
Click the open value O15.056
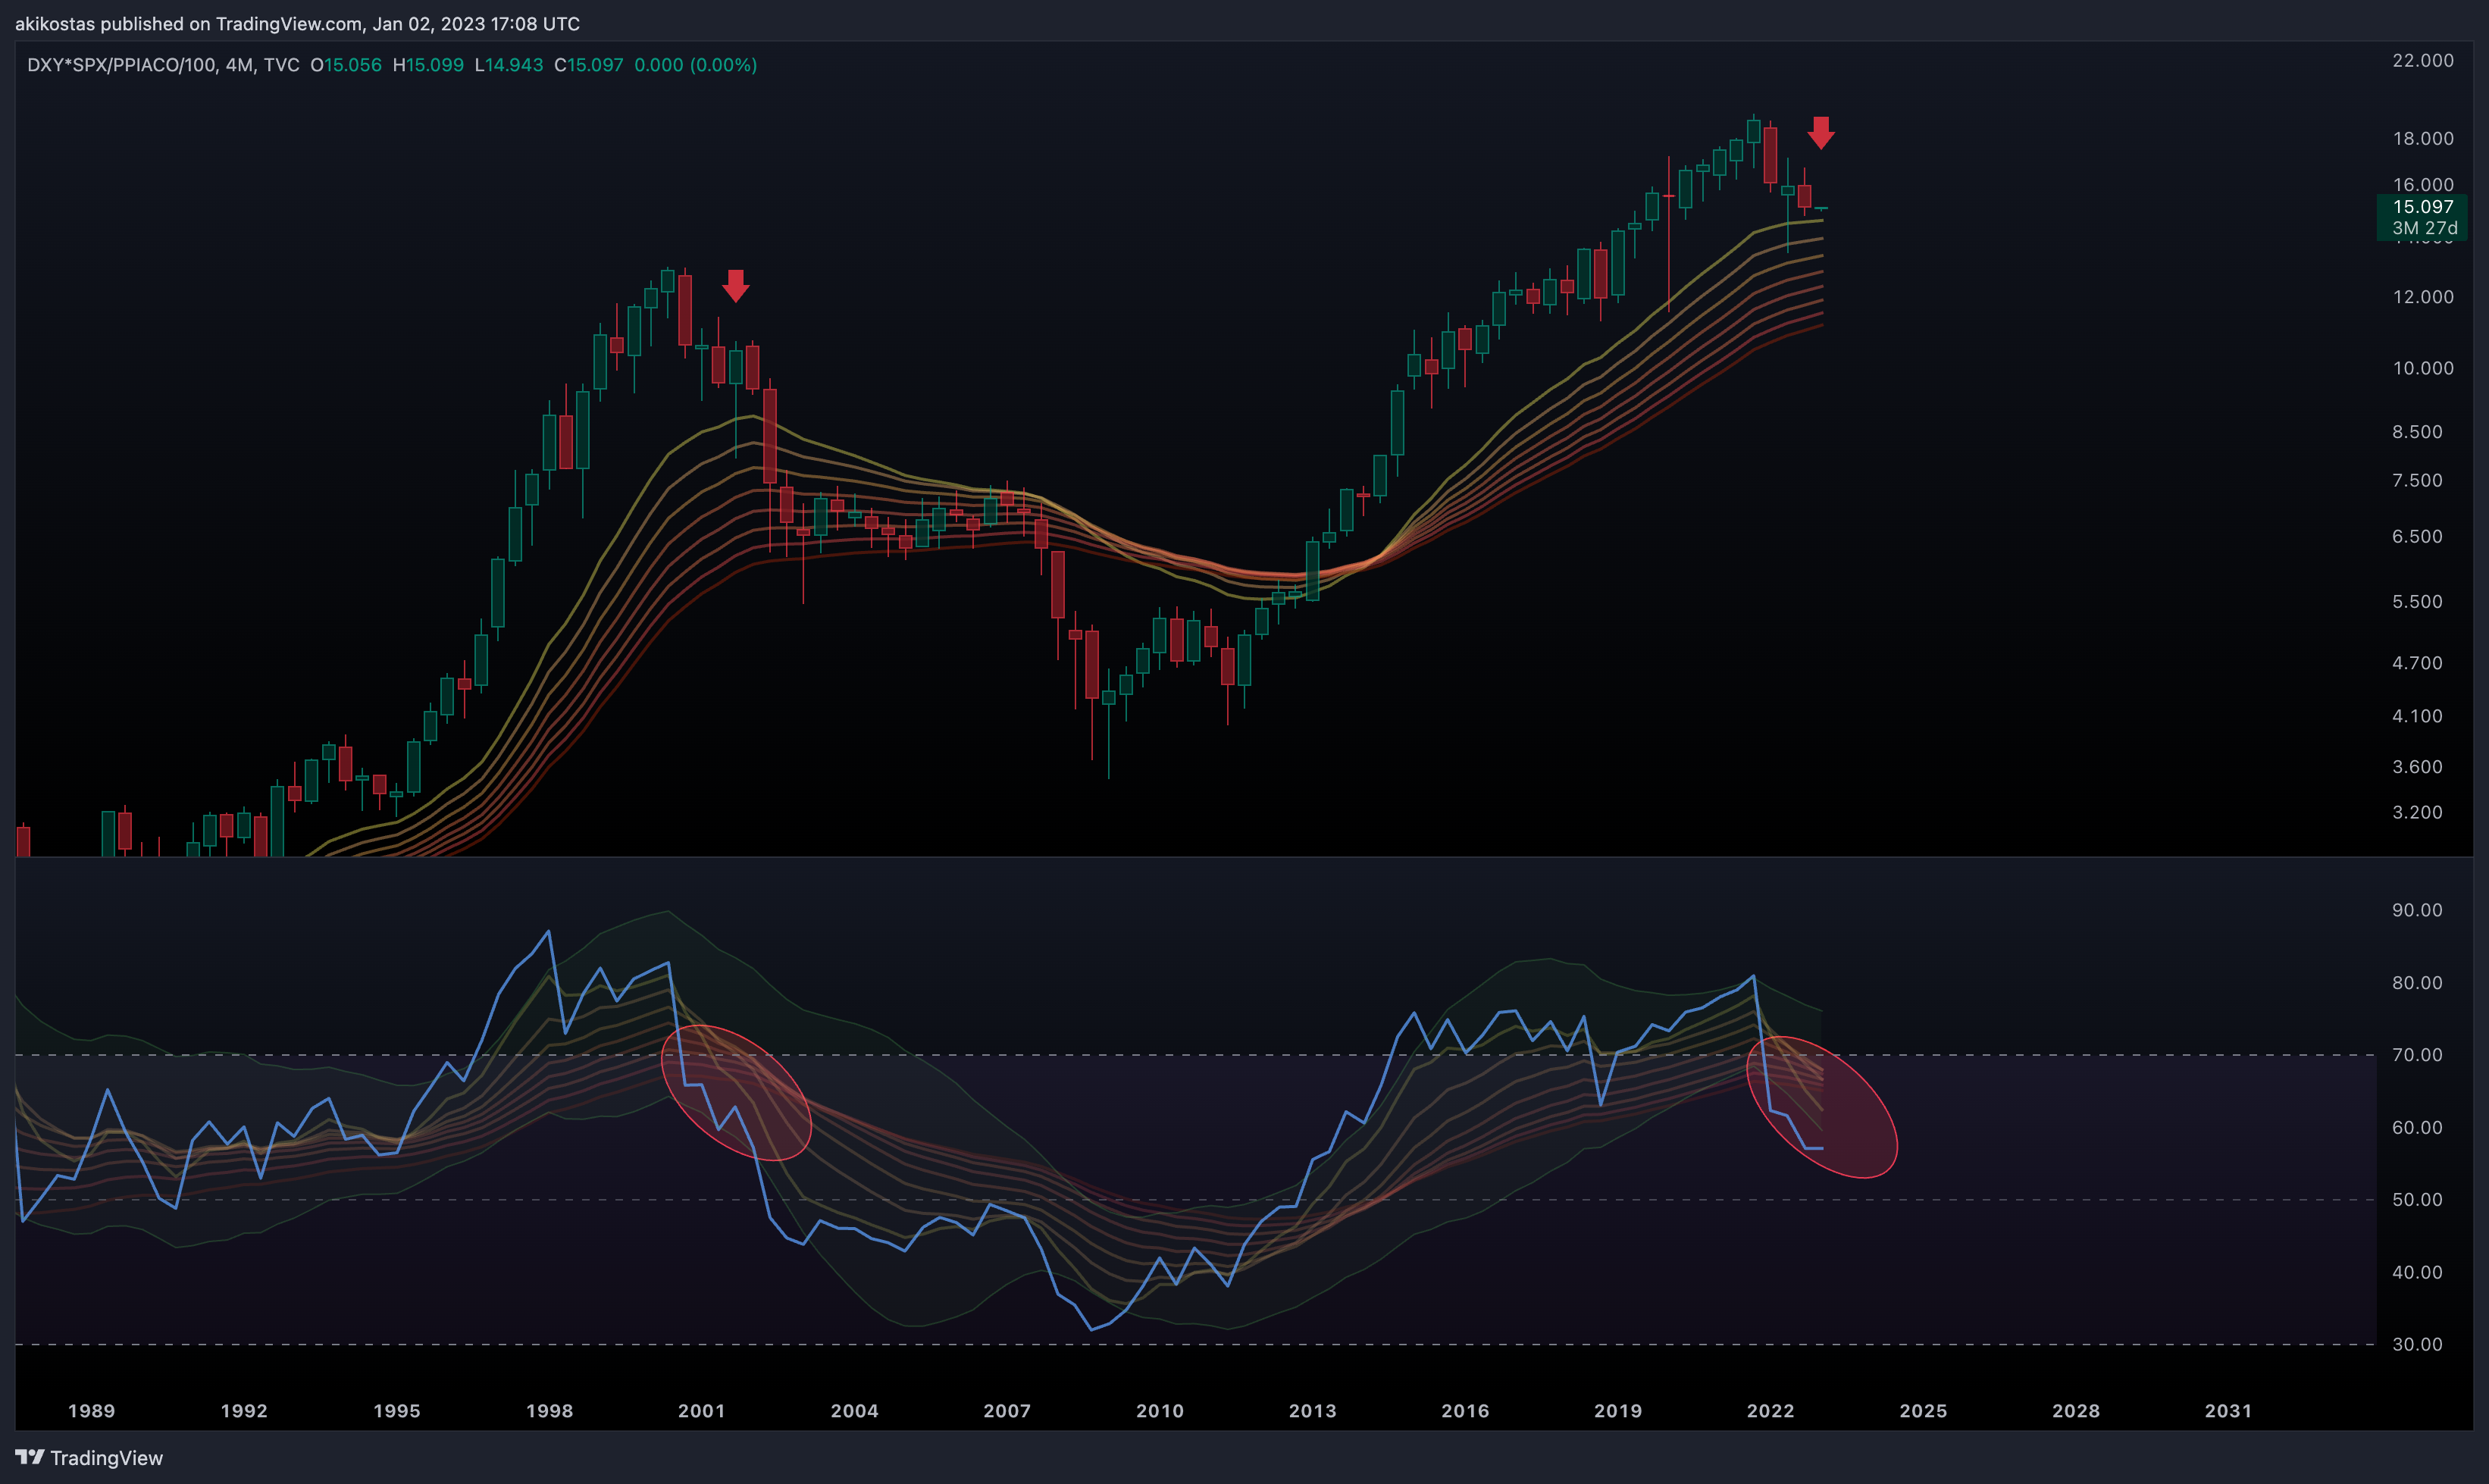coord(346,65)
